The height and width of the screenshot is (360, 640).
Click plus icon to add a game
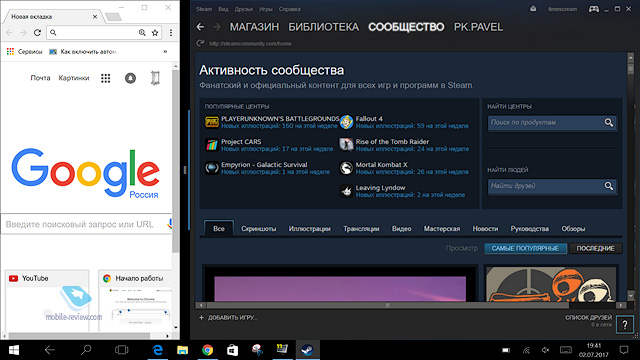pos(201,318)
